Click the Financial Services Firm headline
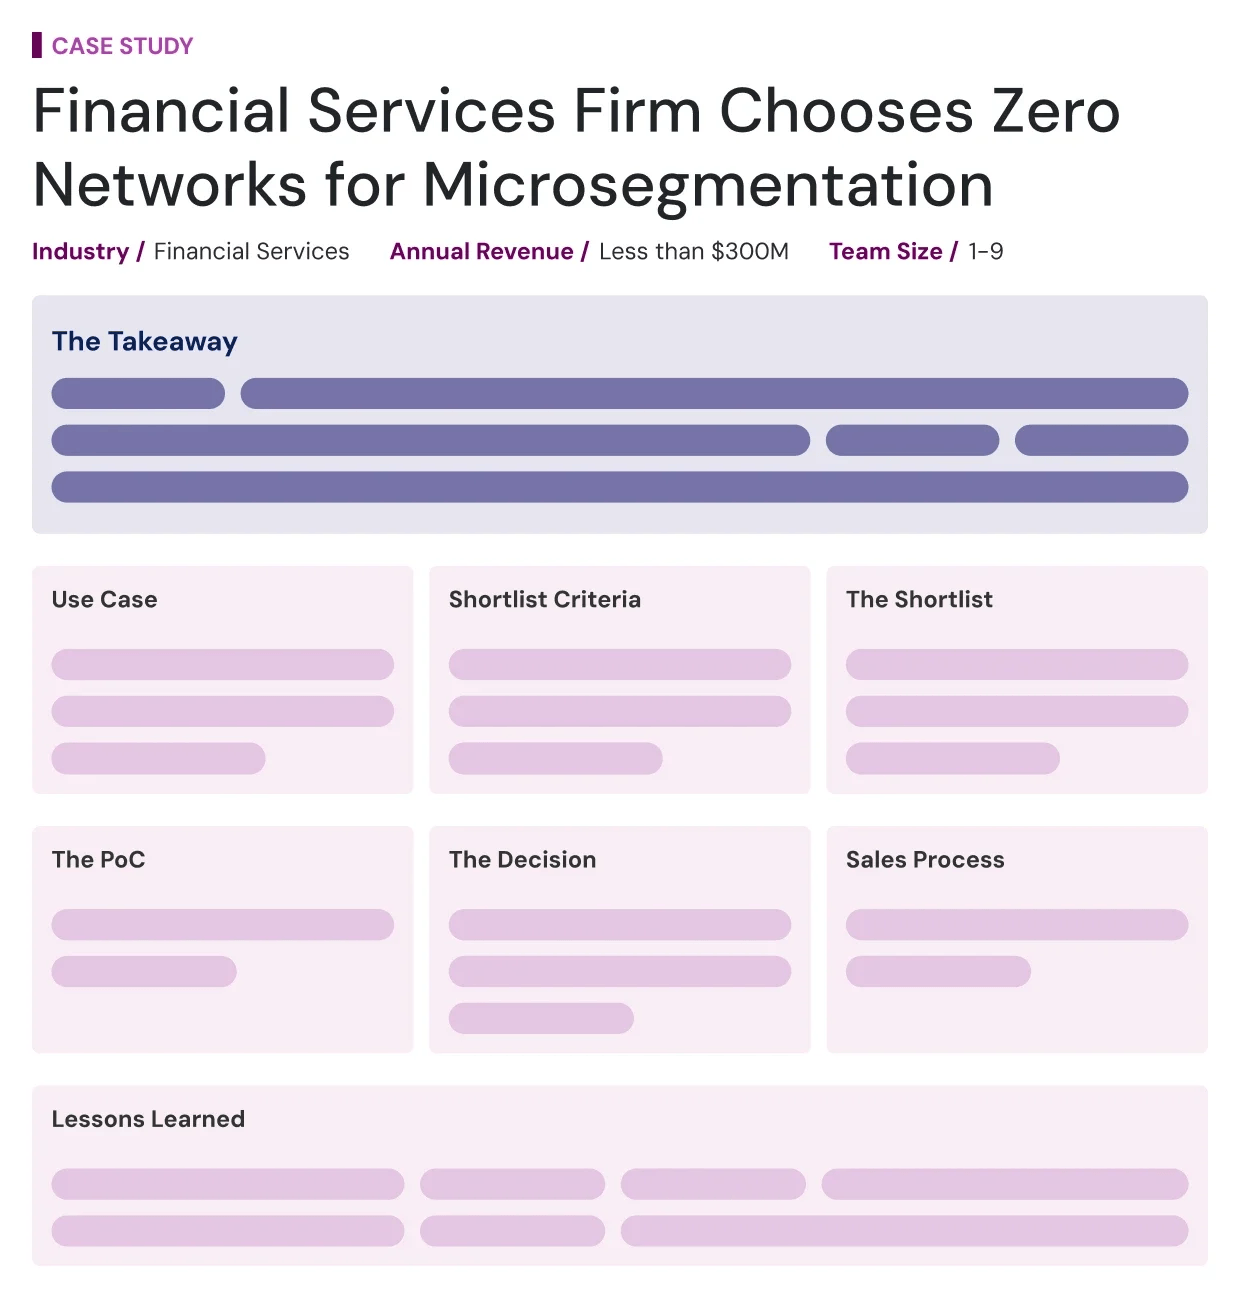 coord(576,147)
